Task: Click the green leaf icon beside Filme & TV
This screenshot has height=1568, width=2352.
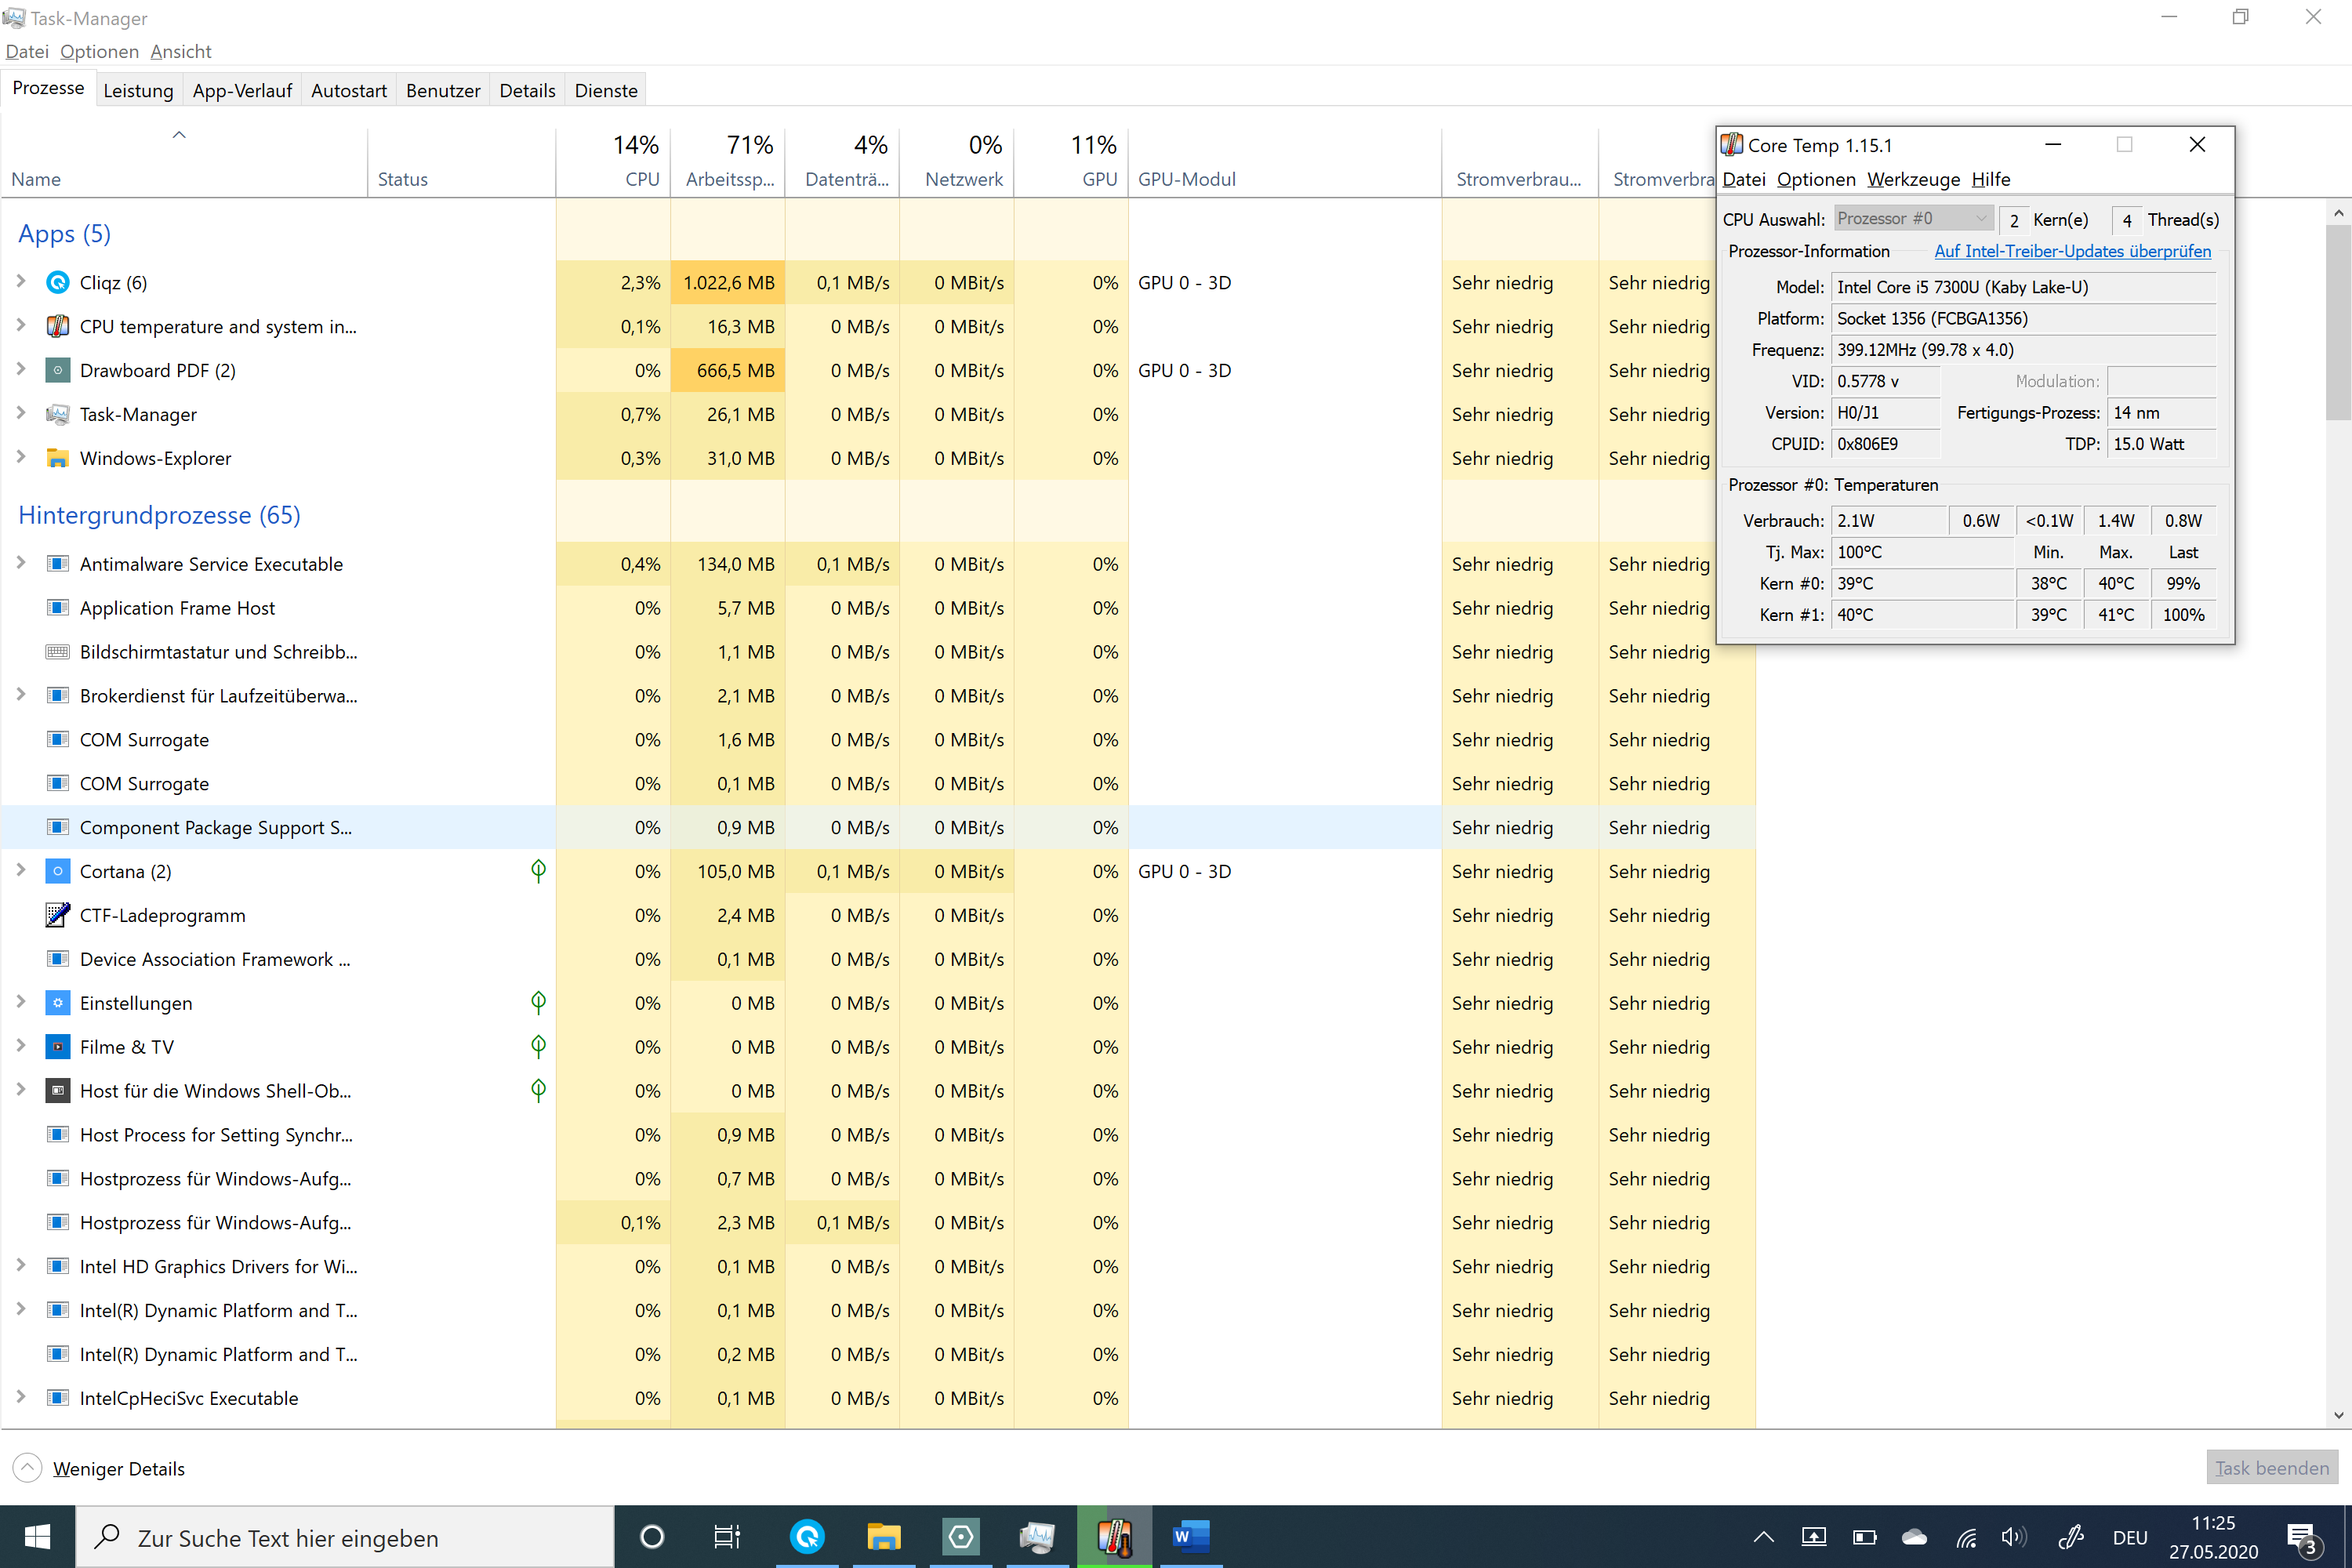Action: tap(538, 1048)
